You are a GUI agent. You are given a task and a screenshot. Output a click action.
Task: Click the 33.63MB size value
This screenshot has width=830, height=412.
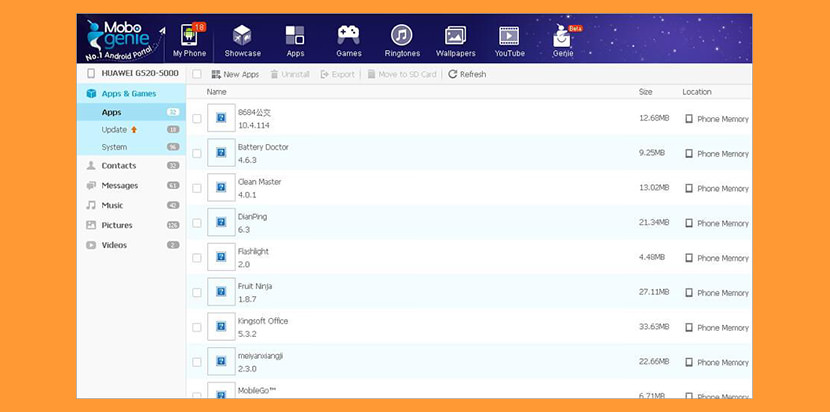click(x=654, y=327)
